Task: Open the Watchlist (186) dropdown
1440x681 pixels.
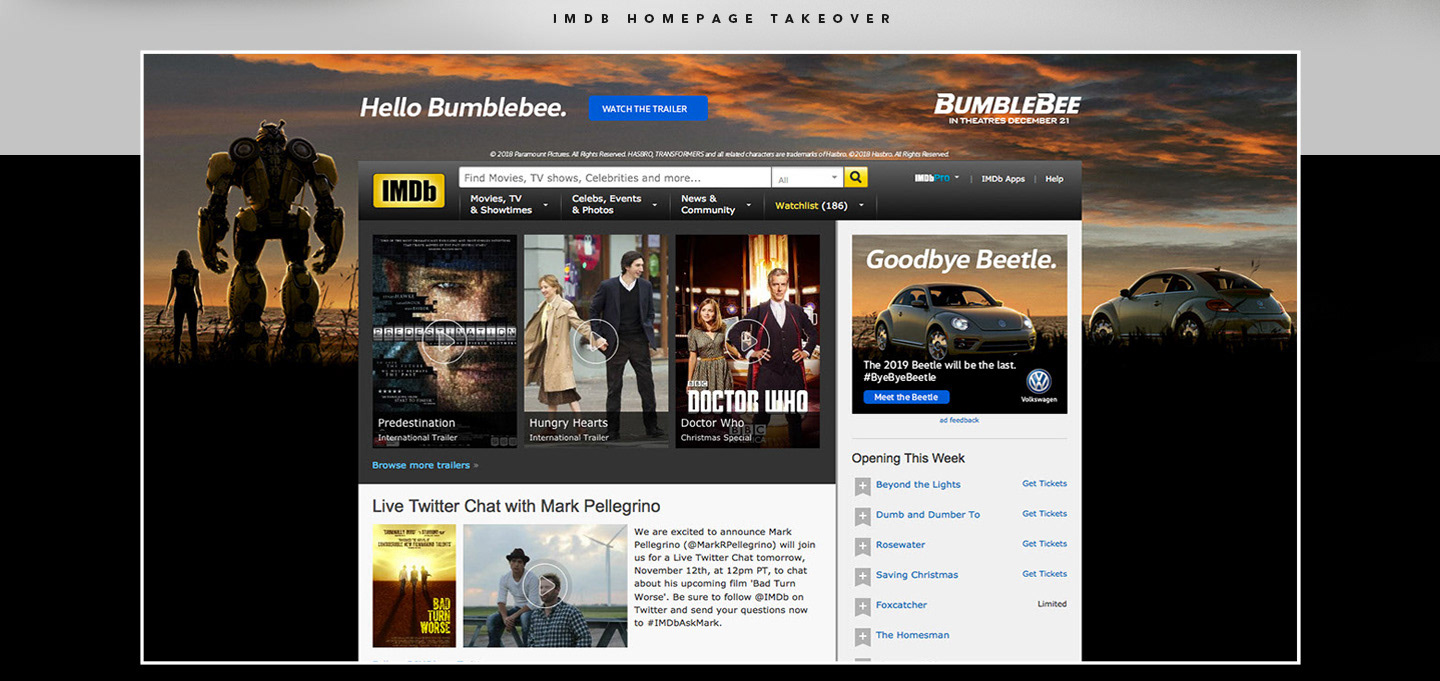Action: [x=820, y=205]
